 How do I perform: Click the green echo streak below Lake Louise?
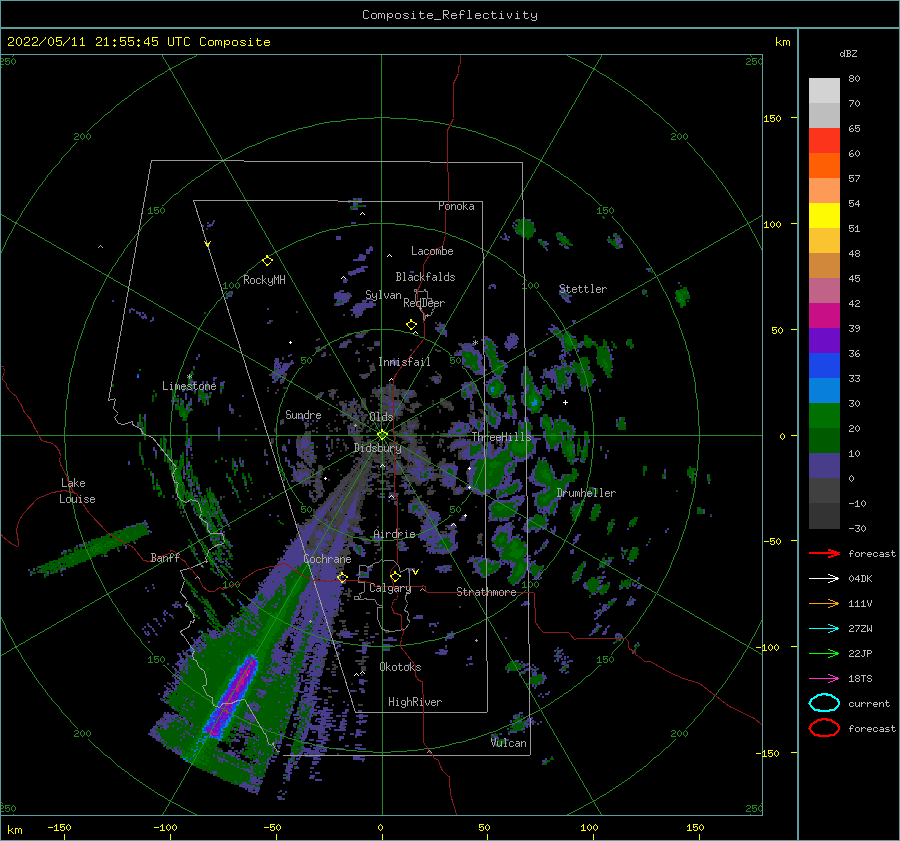click(x=92, y=548)
